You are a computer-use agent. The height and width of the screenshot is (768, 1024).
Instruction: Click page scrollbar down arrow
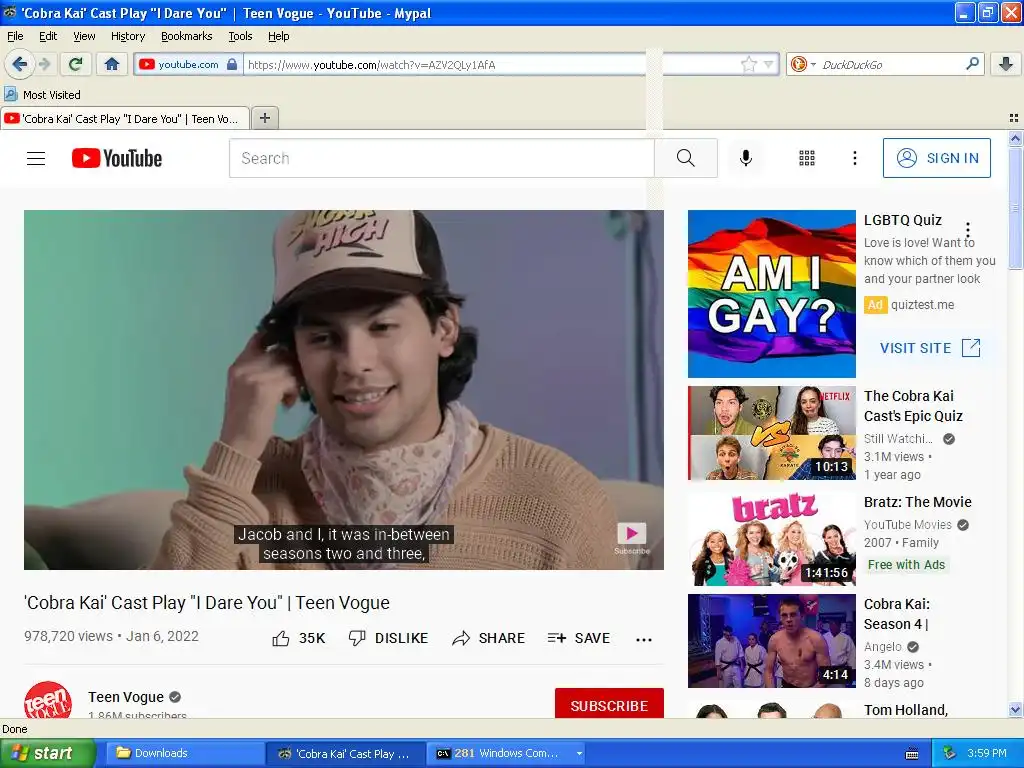1015,709
